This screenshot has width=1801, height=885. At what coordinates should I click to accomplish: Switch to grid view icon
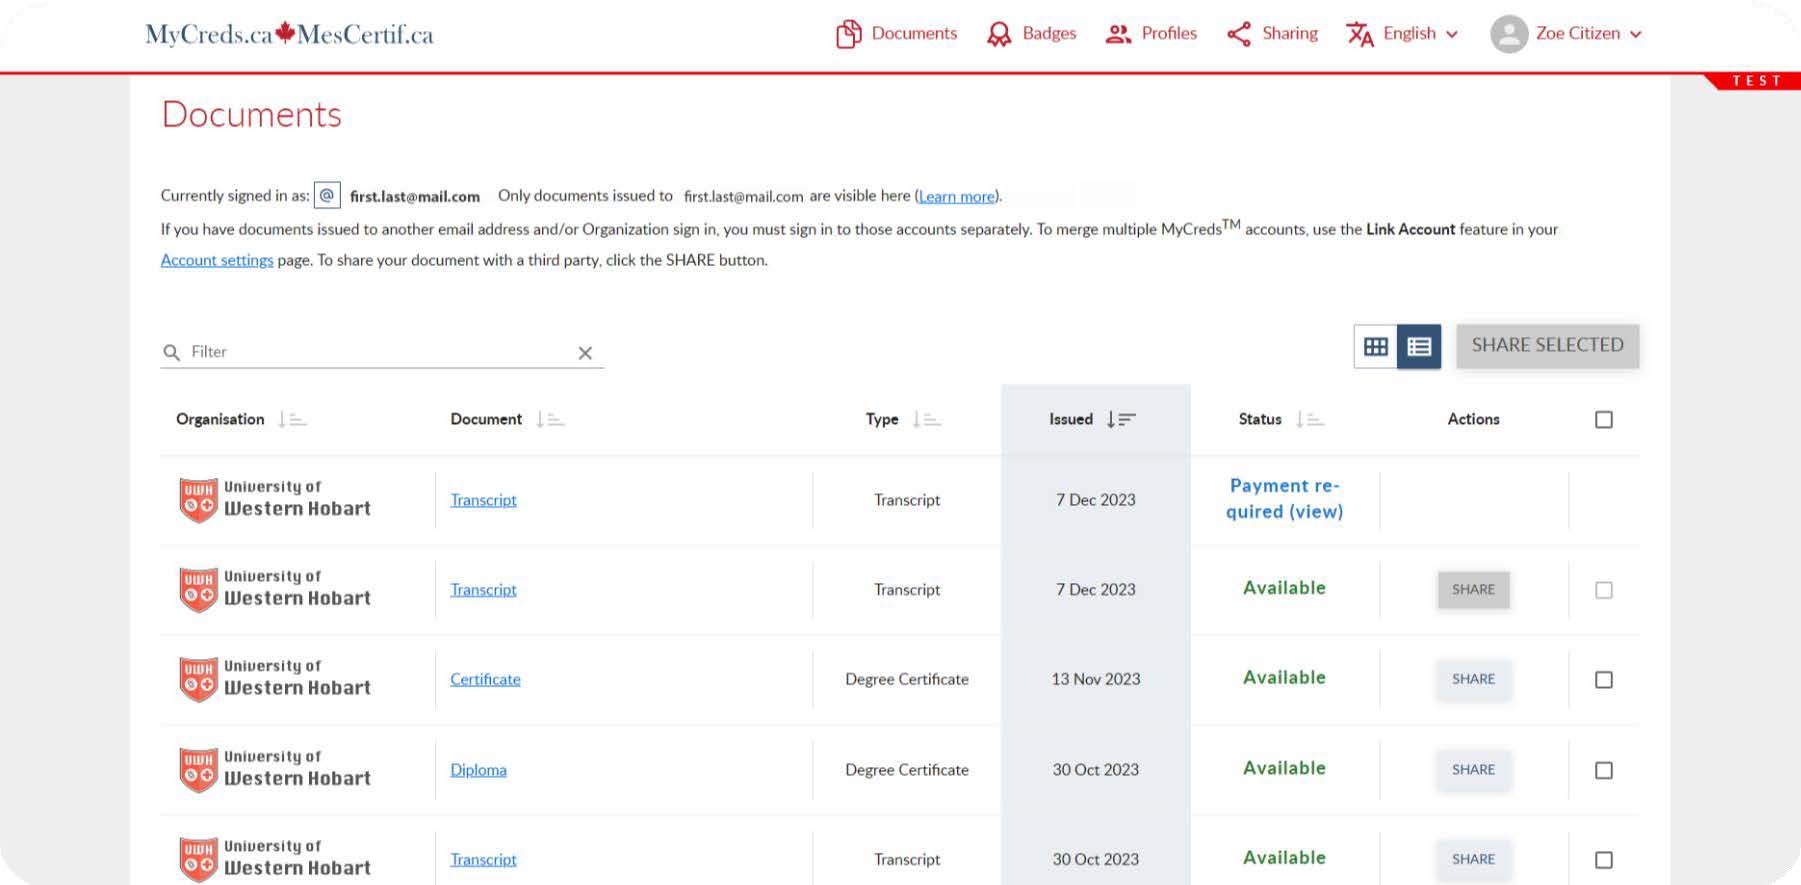click(1376, 346)
